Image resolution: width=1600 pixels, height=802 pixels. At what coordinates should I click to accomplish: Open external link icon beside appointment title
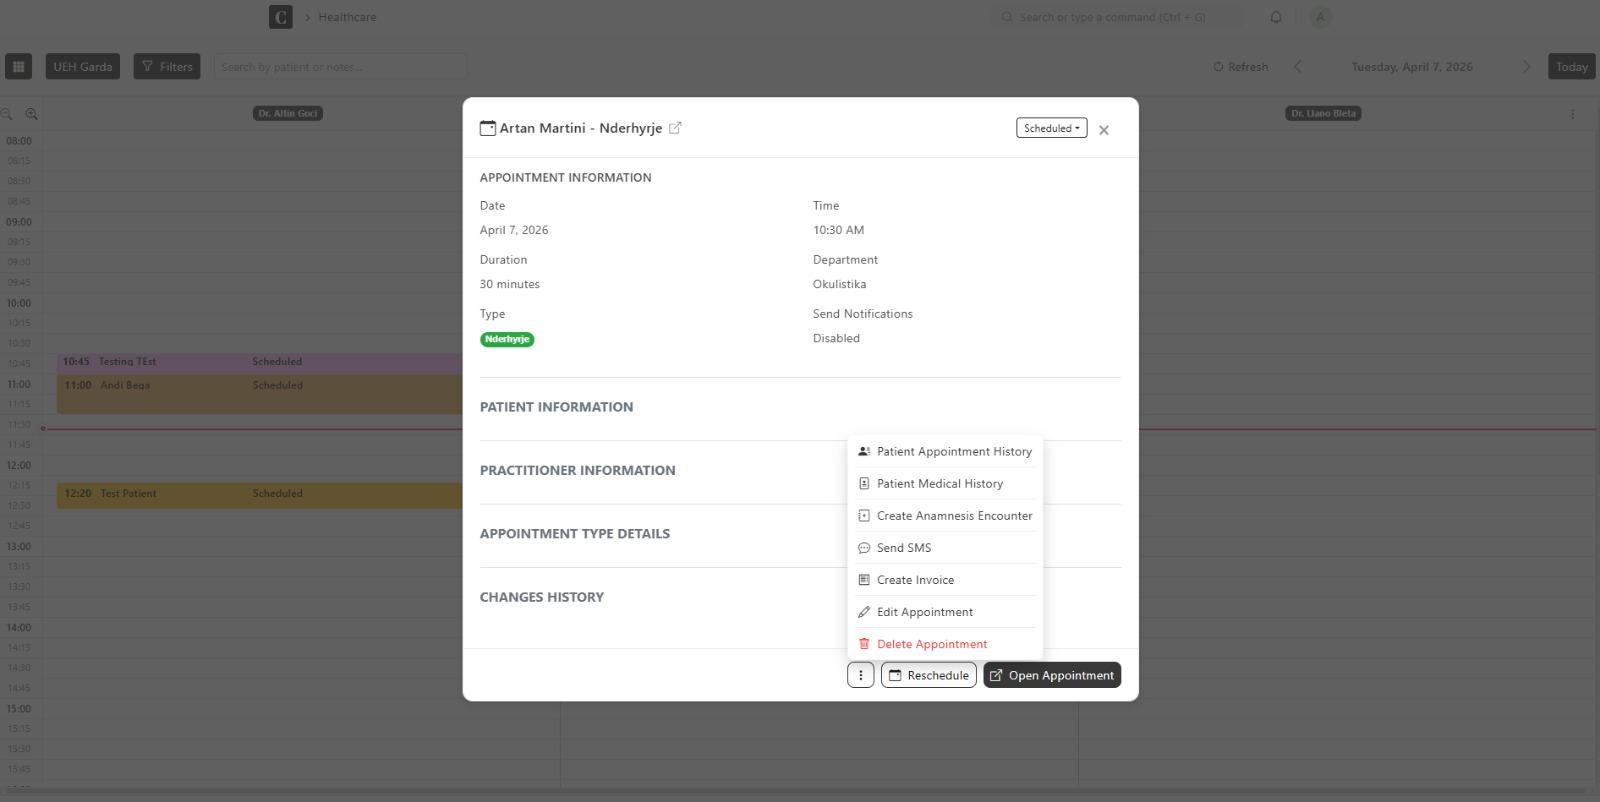click(675, 128)
